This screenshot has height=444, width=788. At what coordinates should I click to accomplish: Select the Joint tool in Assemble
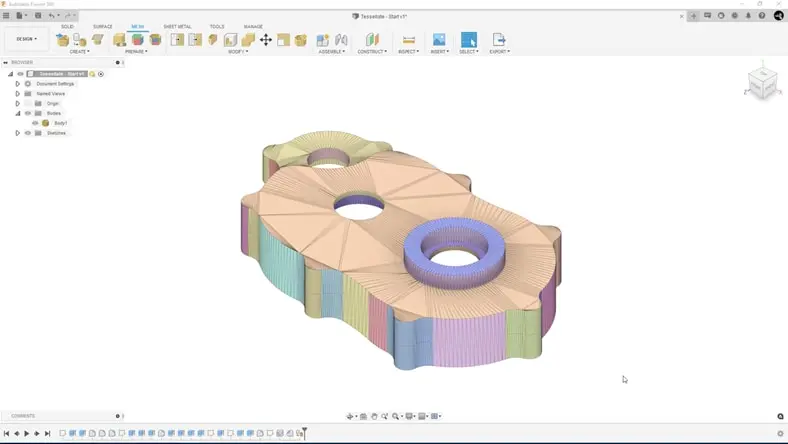click(x=341, y=40)
